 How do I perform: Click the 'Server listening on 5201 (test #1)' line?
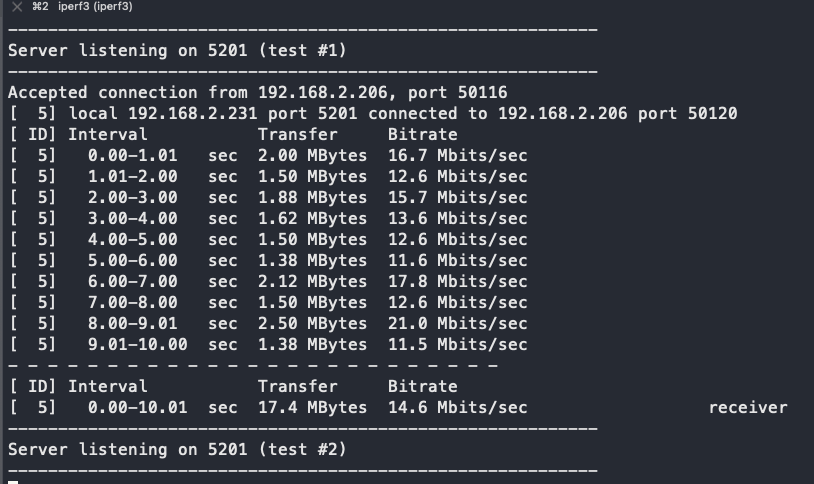click(177, 50)
